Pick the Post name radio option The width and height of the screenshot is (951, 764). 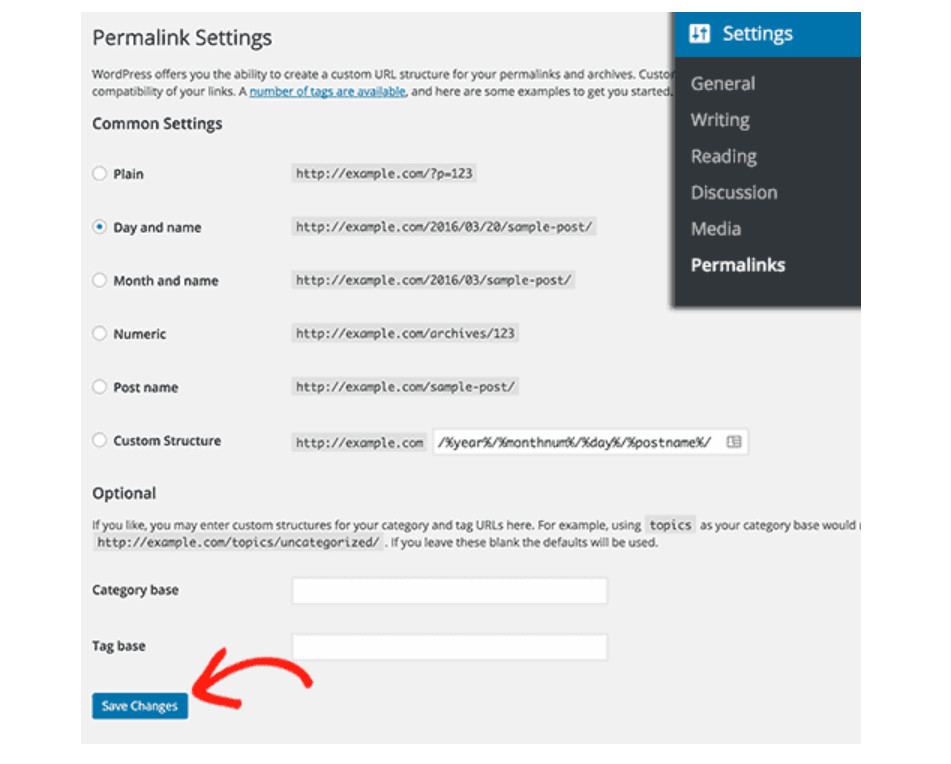pos(99,387)
